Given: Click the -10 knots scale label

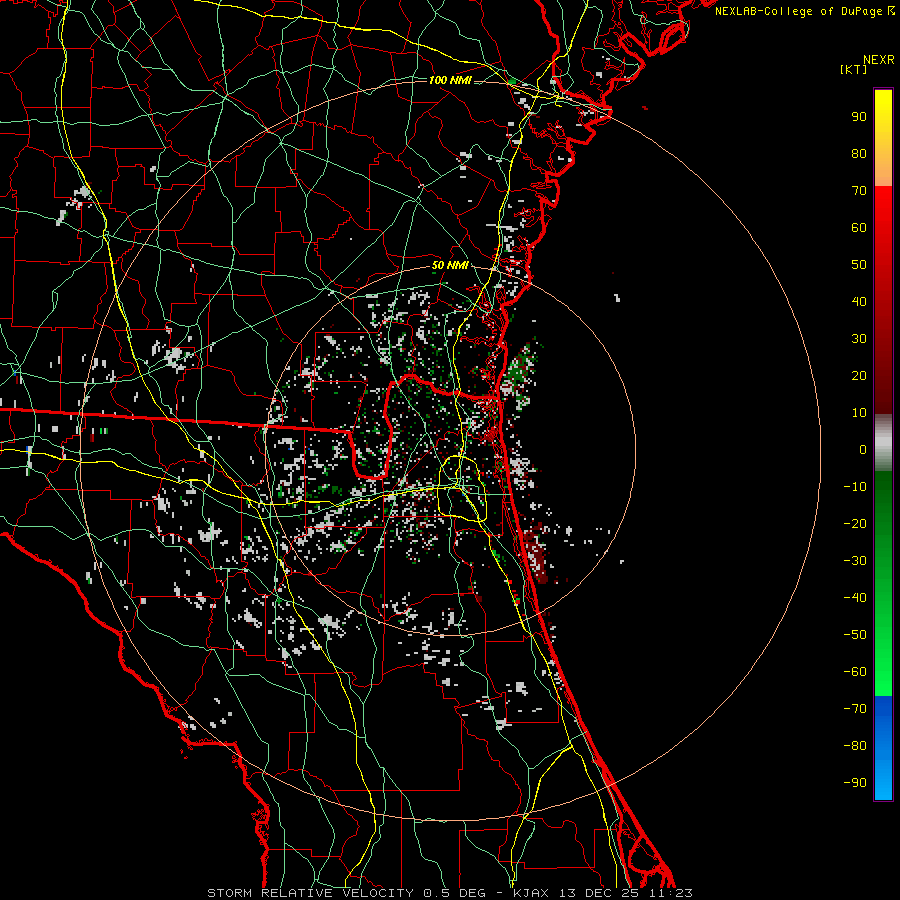Looking at the screenshot, I should (x=855, y=487).
